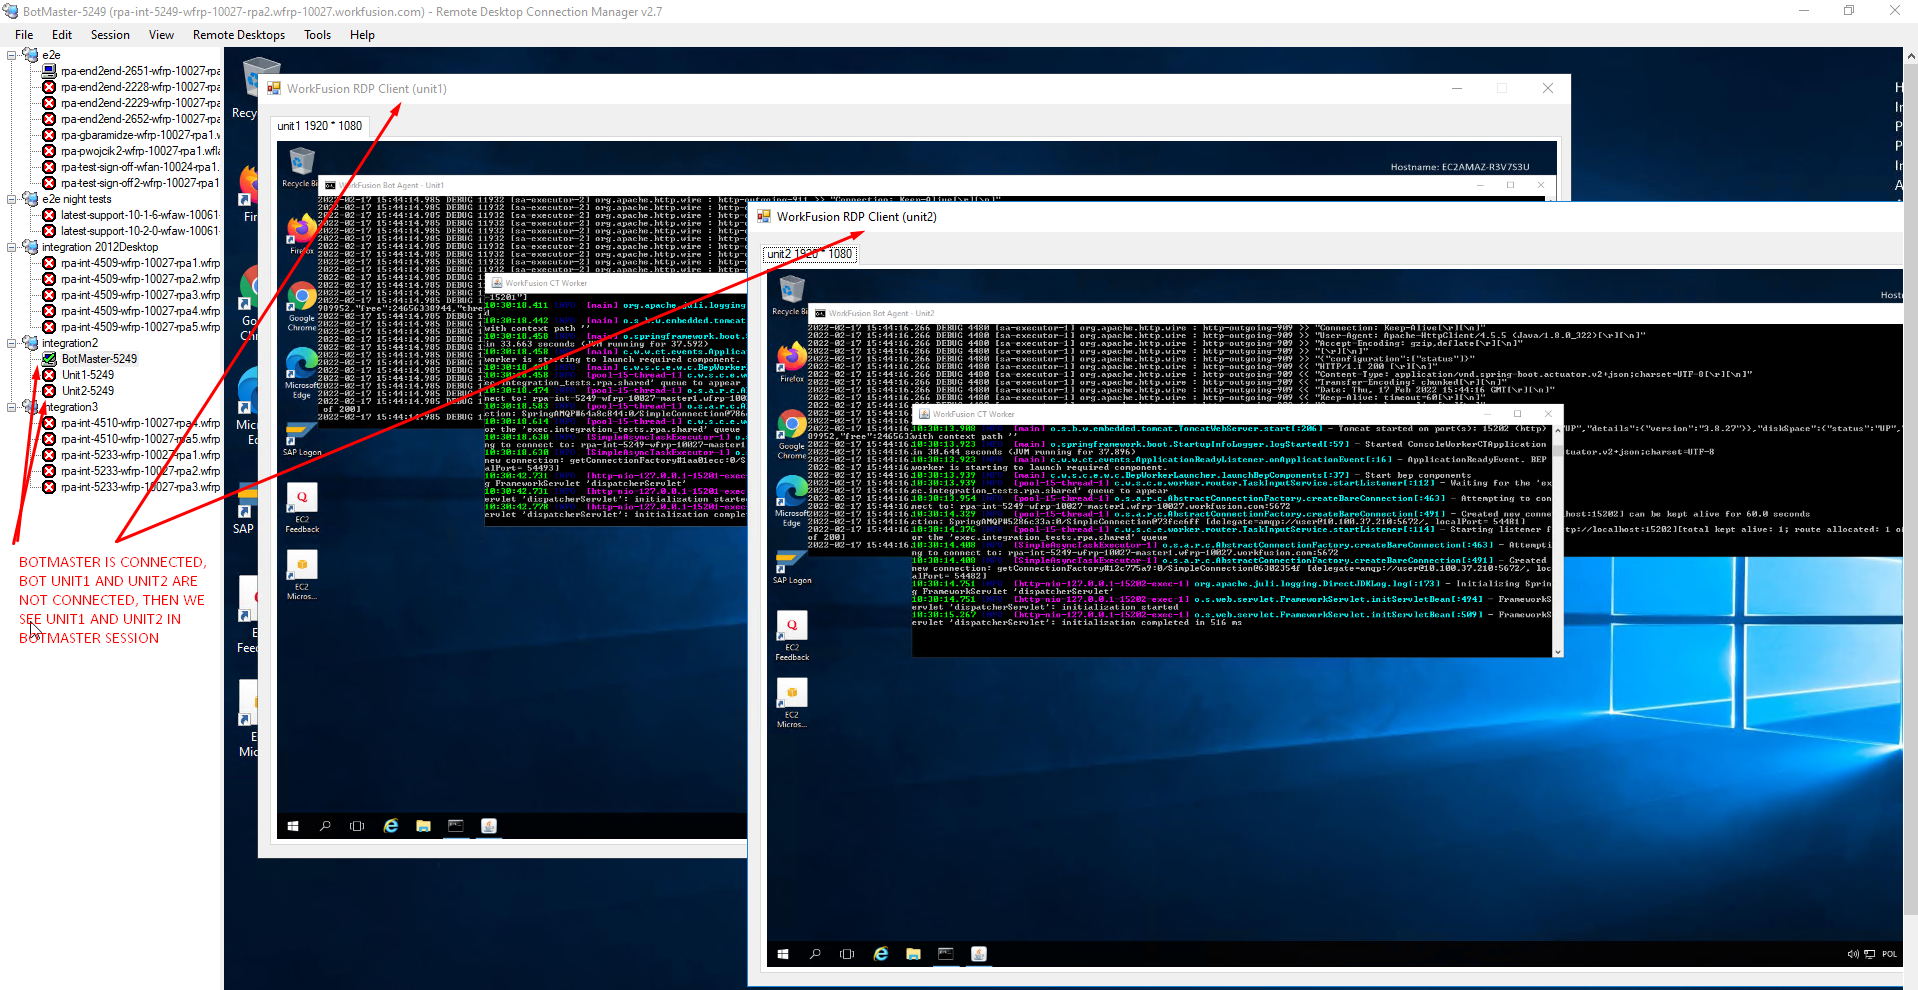Click volume icon in unit2 system tray
Viewport: 1918px width, 990px height.
tap(1853, 954)
